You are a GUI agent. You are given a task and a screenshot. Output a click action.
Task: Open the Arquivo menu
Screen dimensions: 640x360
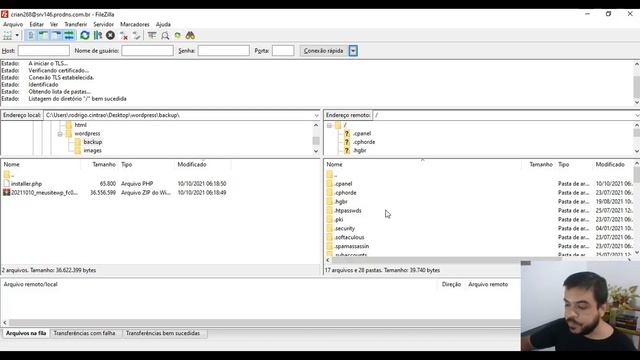(x=13, y=24)
